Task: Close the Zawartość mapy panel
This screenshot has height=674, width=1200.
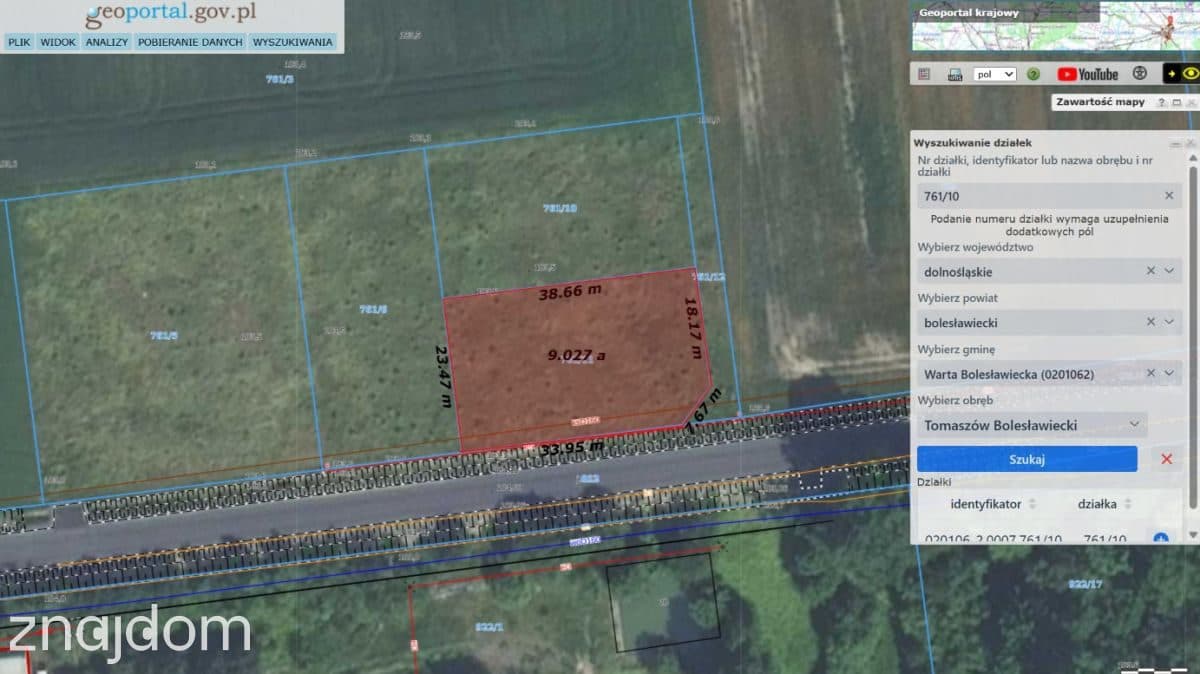Action: [x=1190, y=102]
